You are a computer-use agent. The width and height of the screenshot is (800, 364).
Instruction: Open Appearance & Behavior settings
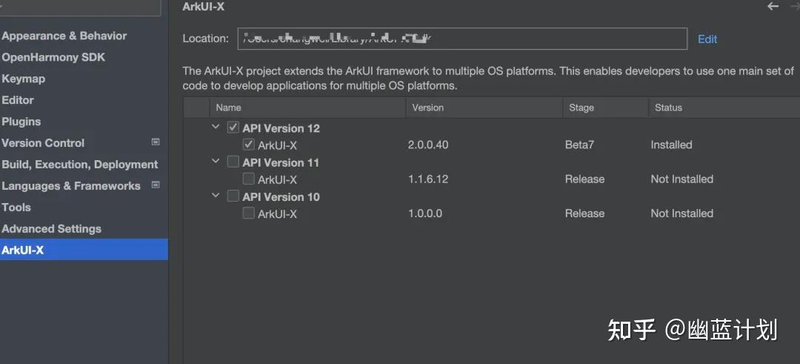[x=64, y=36]
